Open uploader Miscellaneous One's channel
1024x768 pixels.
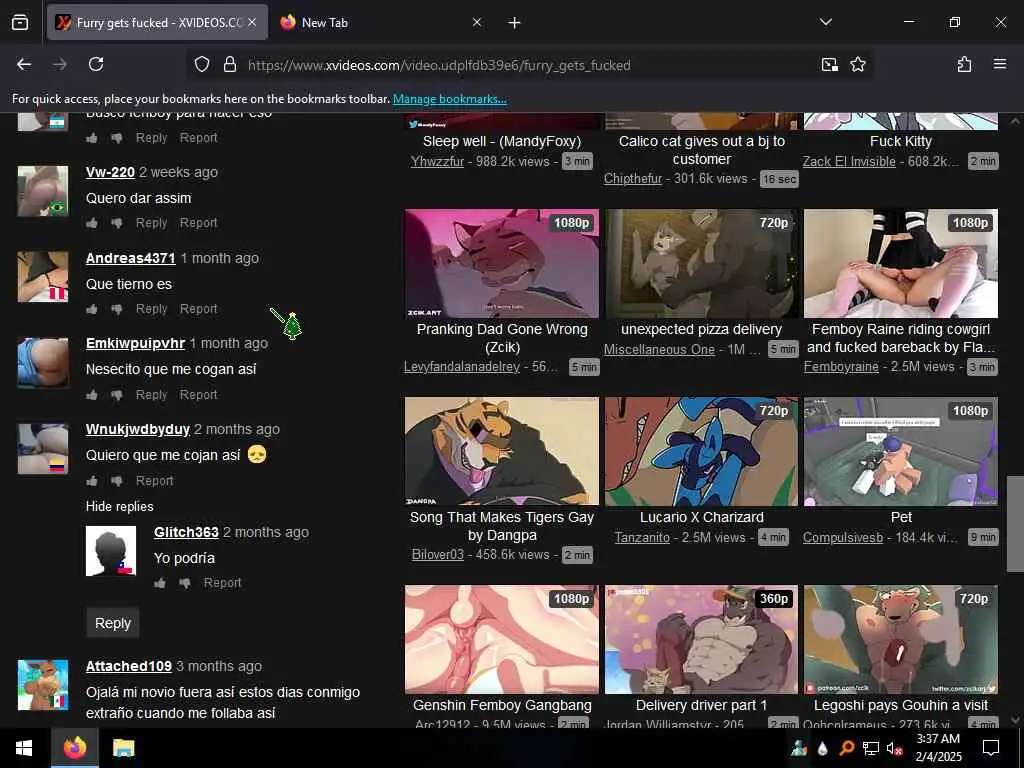point(659,349)
